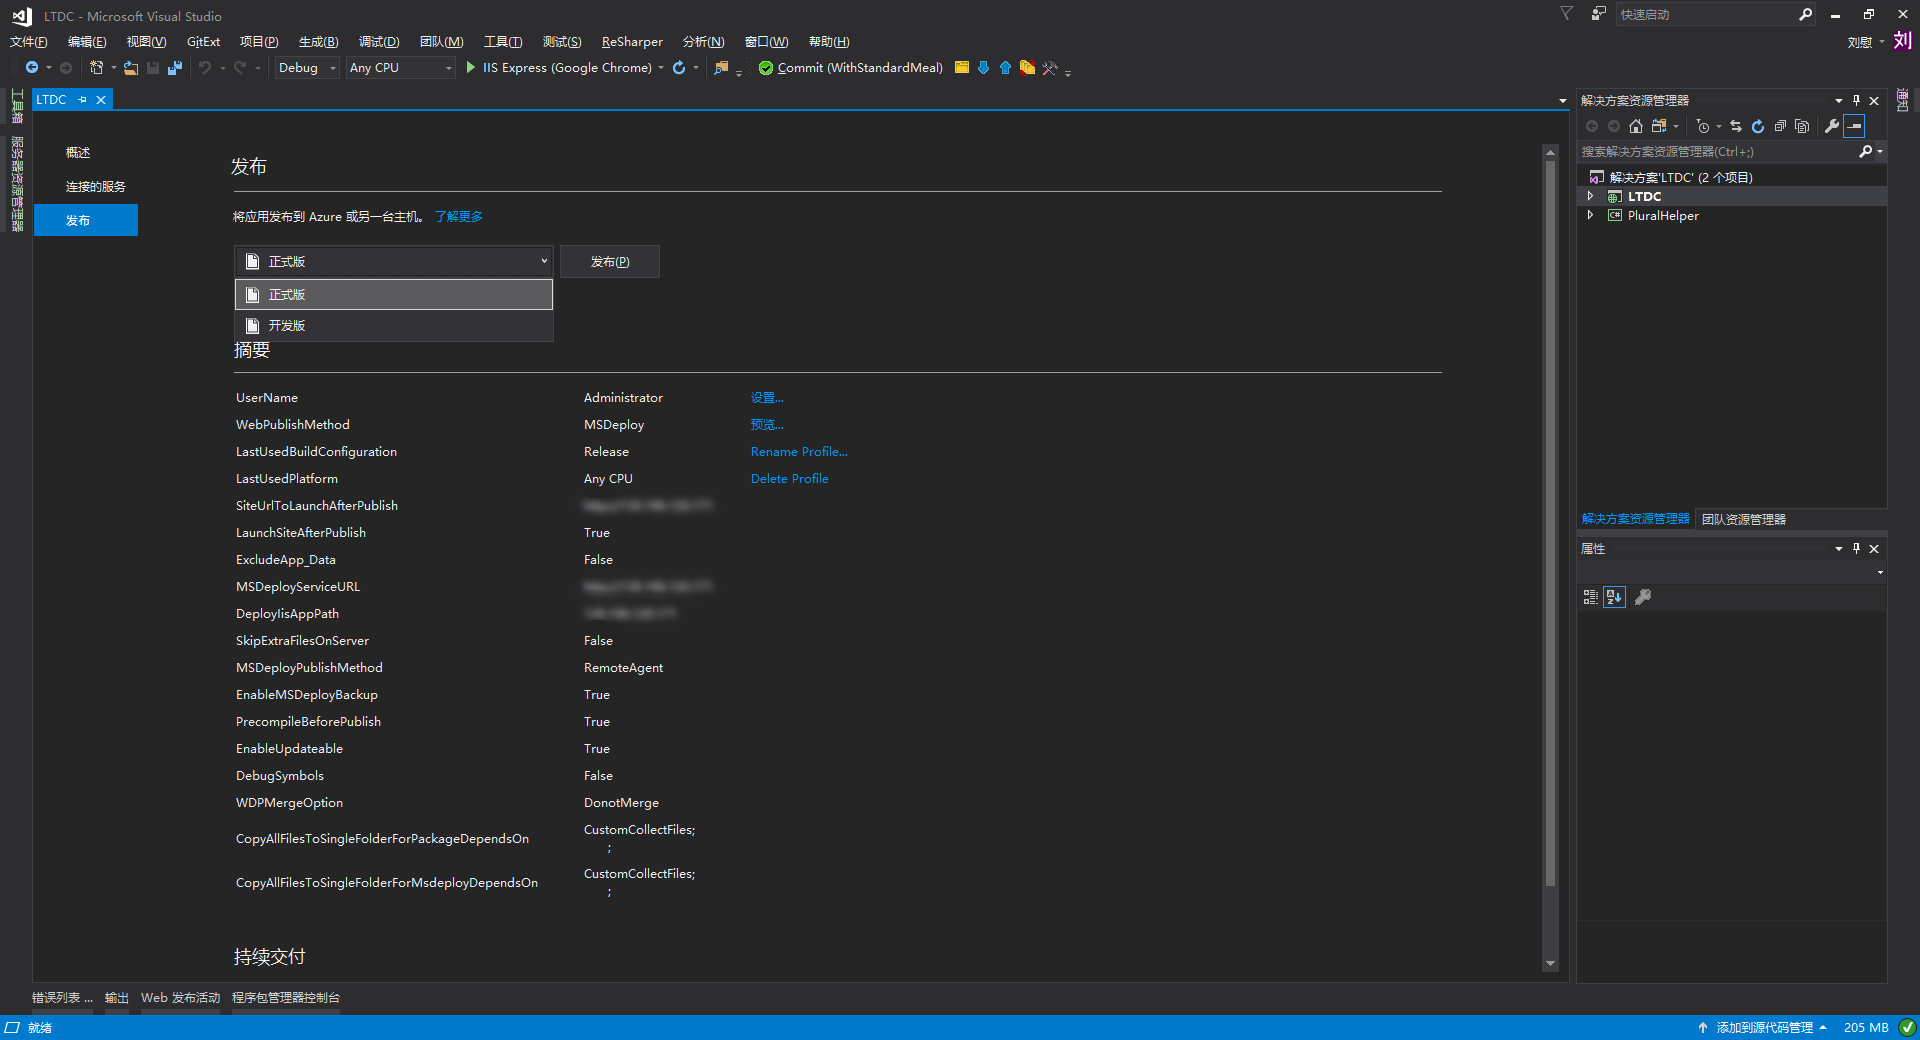Click the blue down-arrow pull icon
Screen dimensions: 1920x1040
coord(984,68)
